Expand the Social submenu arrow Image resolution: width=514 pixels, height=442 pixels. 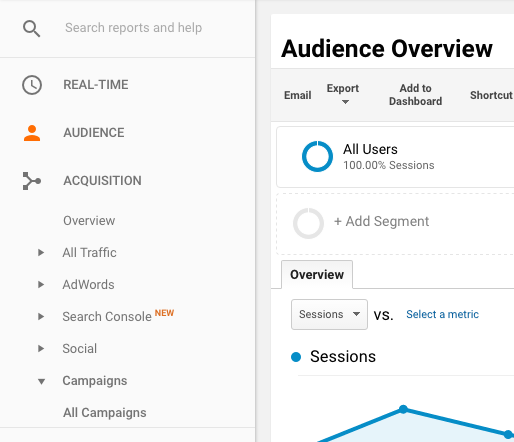(41, 349)
